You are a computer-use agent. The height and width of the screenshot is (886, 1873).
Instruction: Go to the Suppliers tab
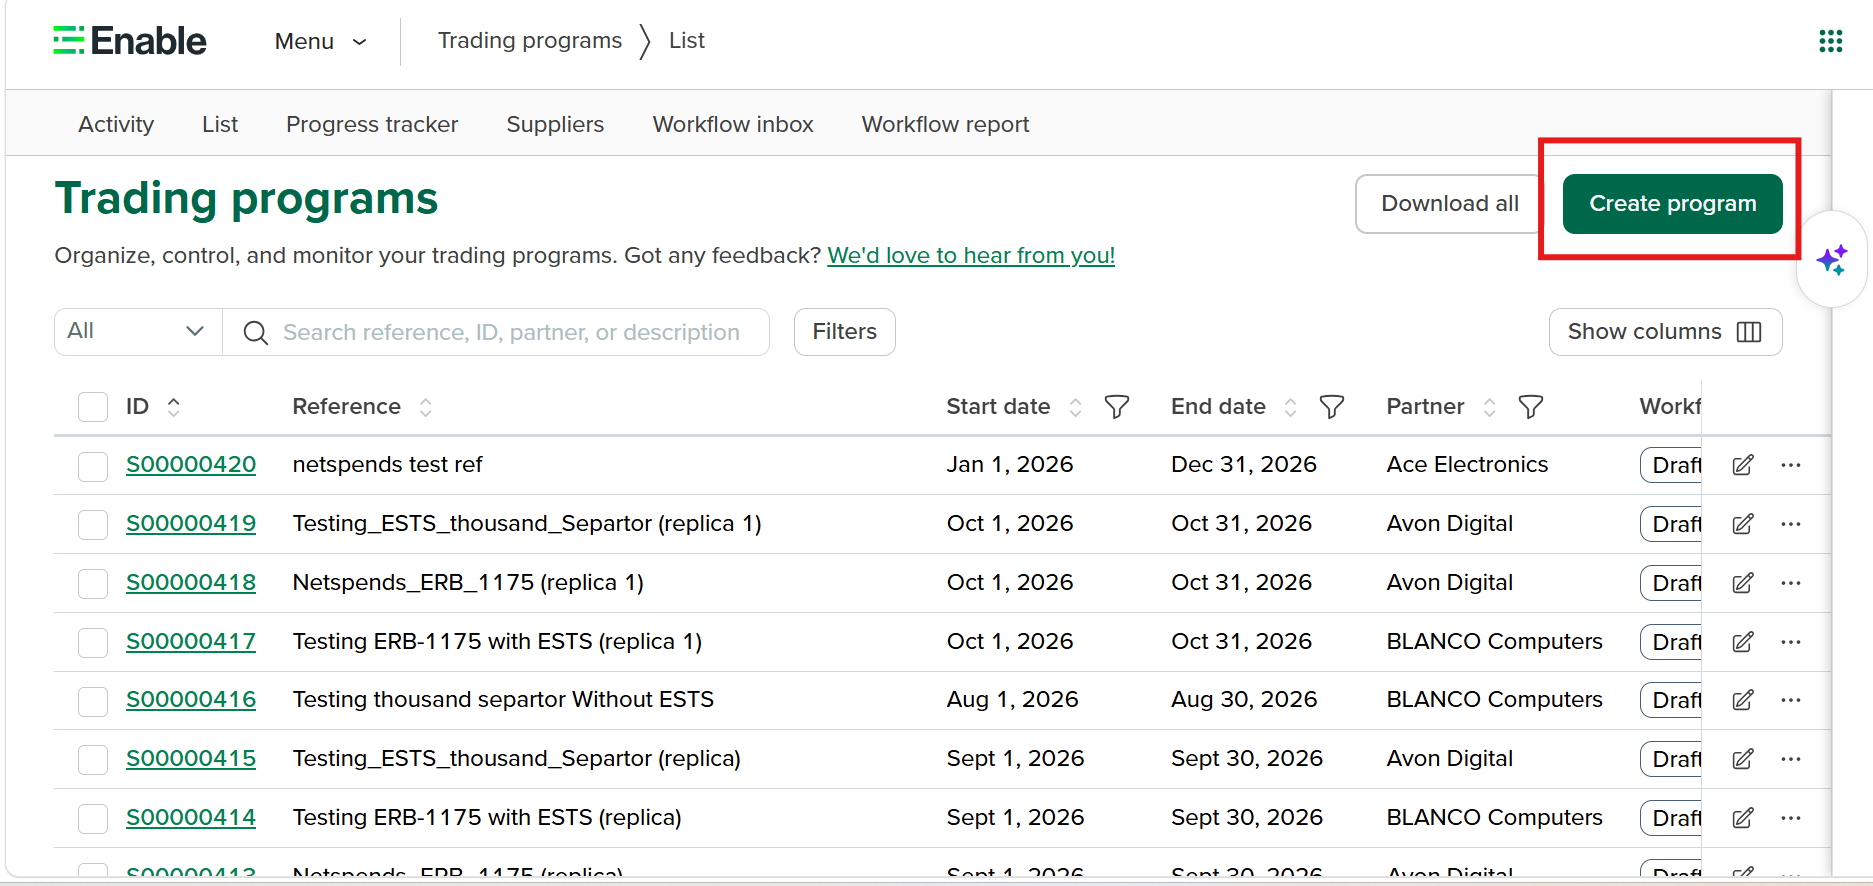coord(555,124)
